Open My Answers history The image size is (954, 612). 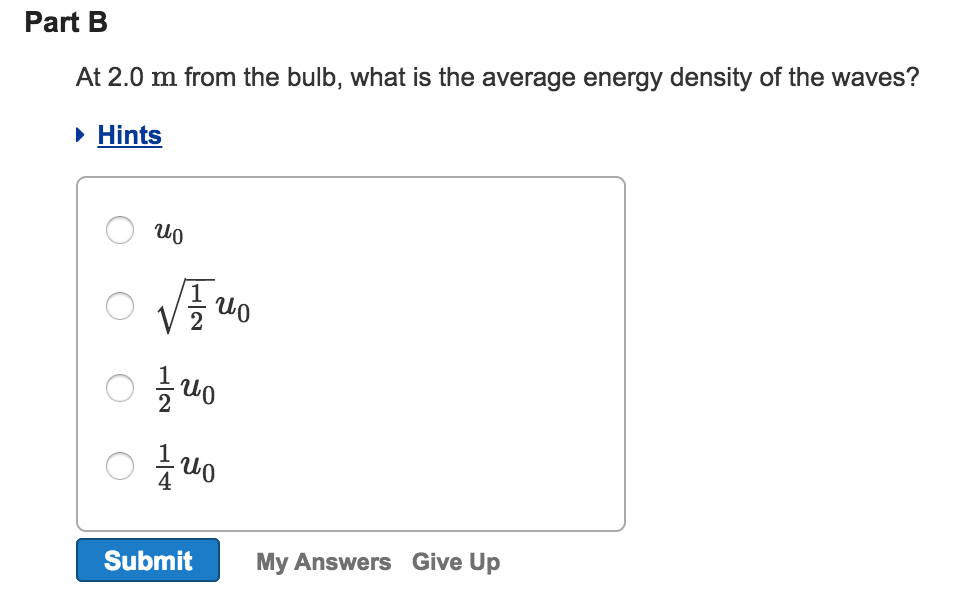coord(323,561)
